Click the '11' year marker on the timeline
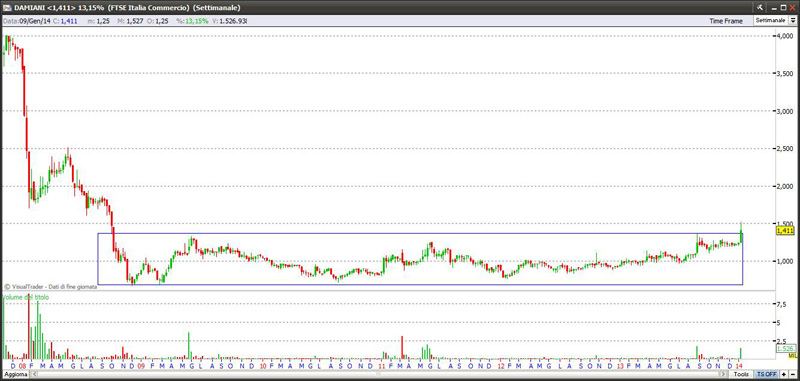 383,366
